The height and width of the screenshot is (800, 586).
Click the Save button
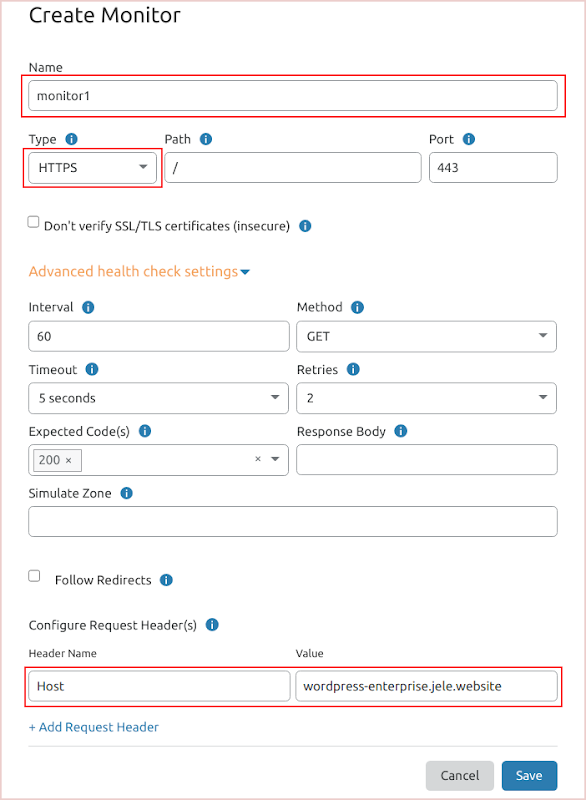point(529,776)
